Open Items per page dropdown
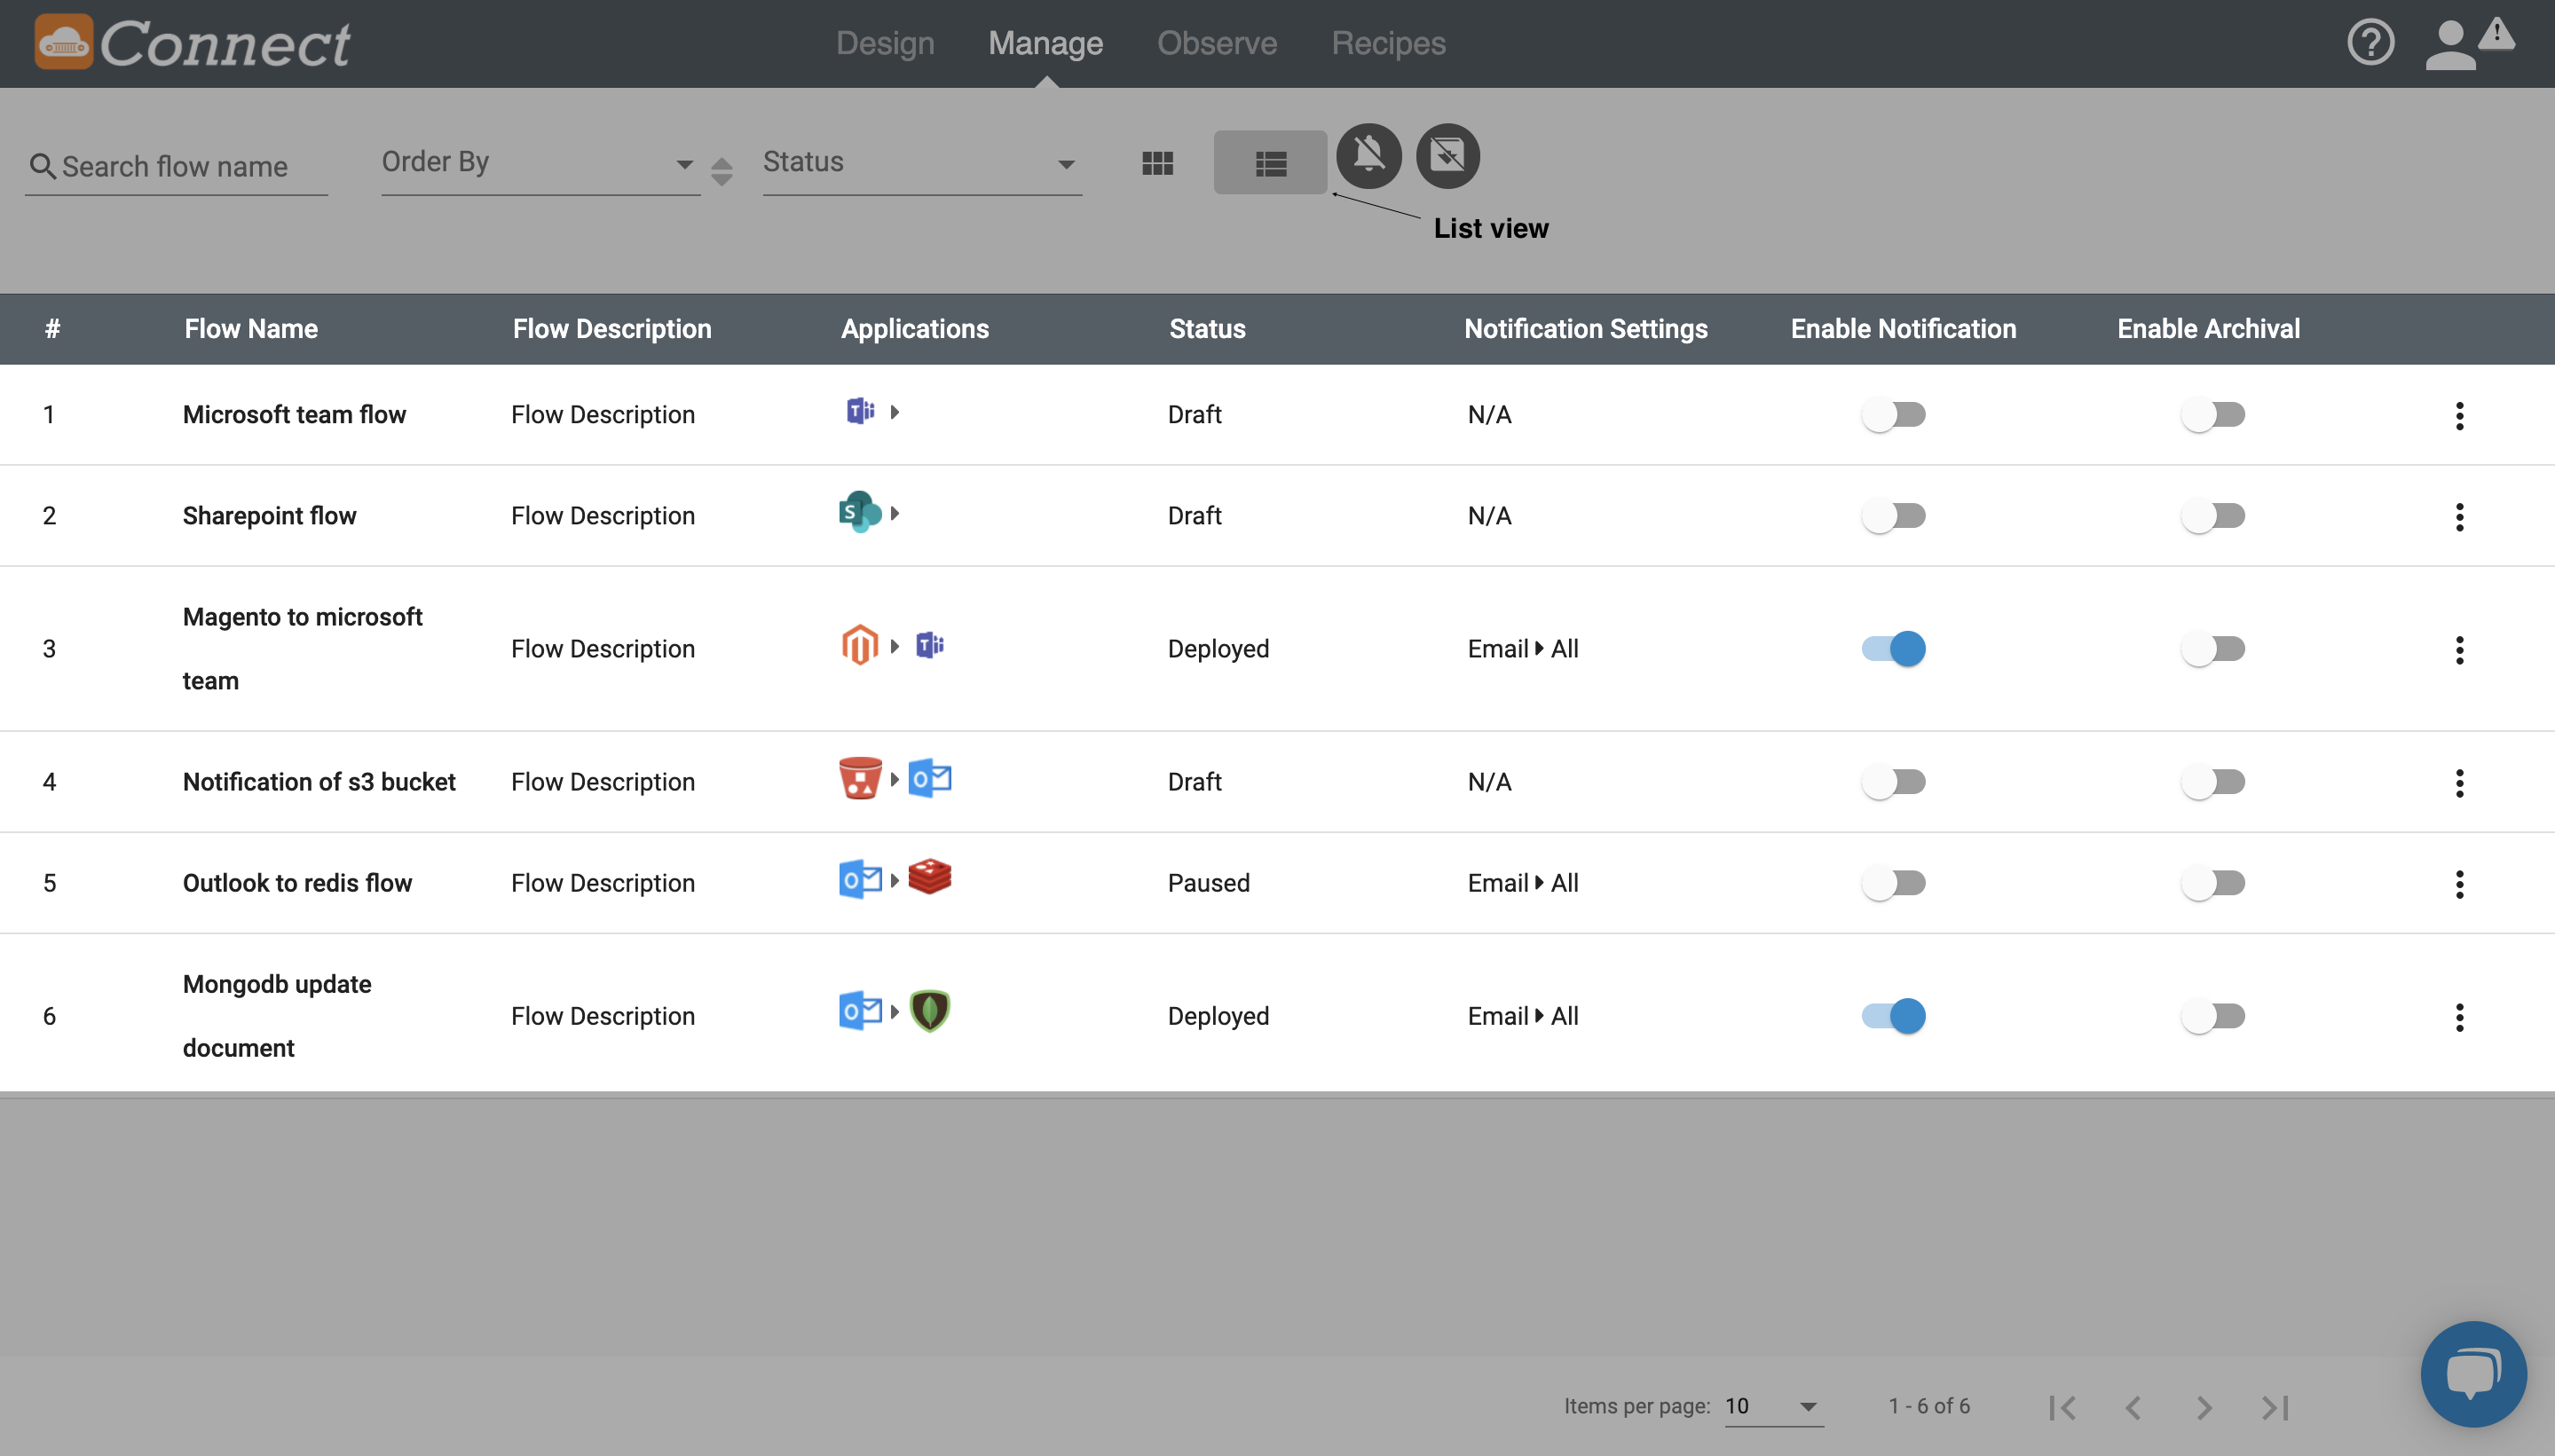Screen dimensions: 2555x1456 [x=1774, y=1406]
